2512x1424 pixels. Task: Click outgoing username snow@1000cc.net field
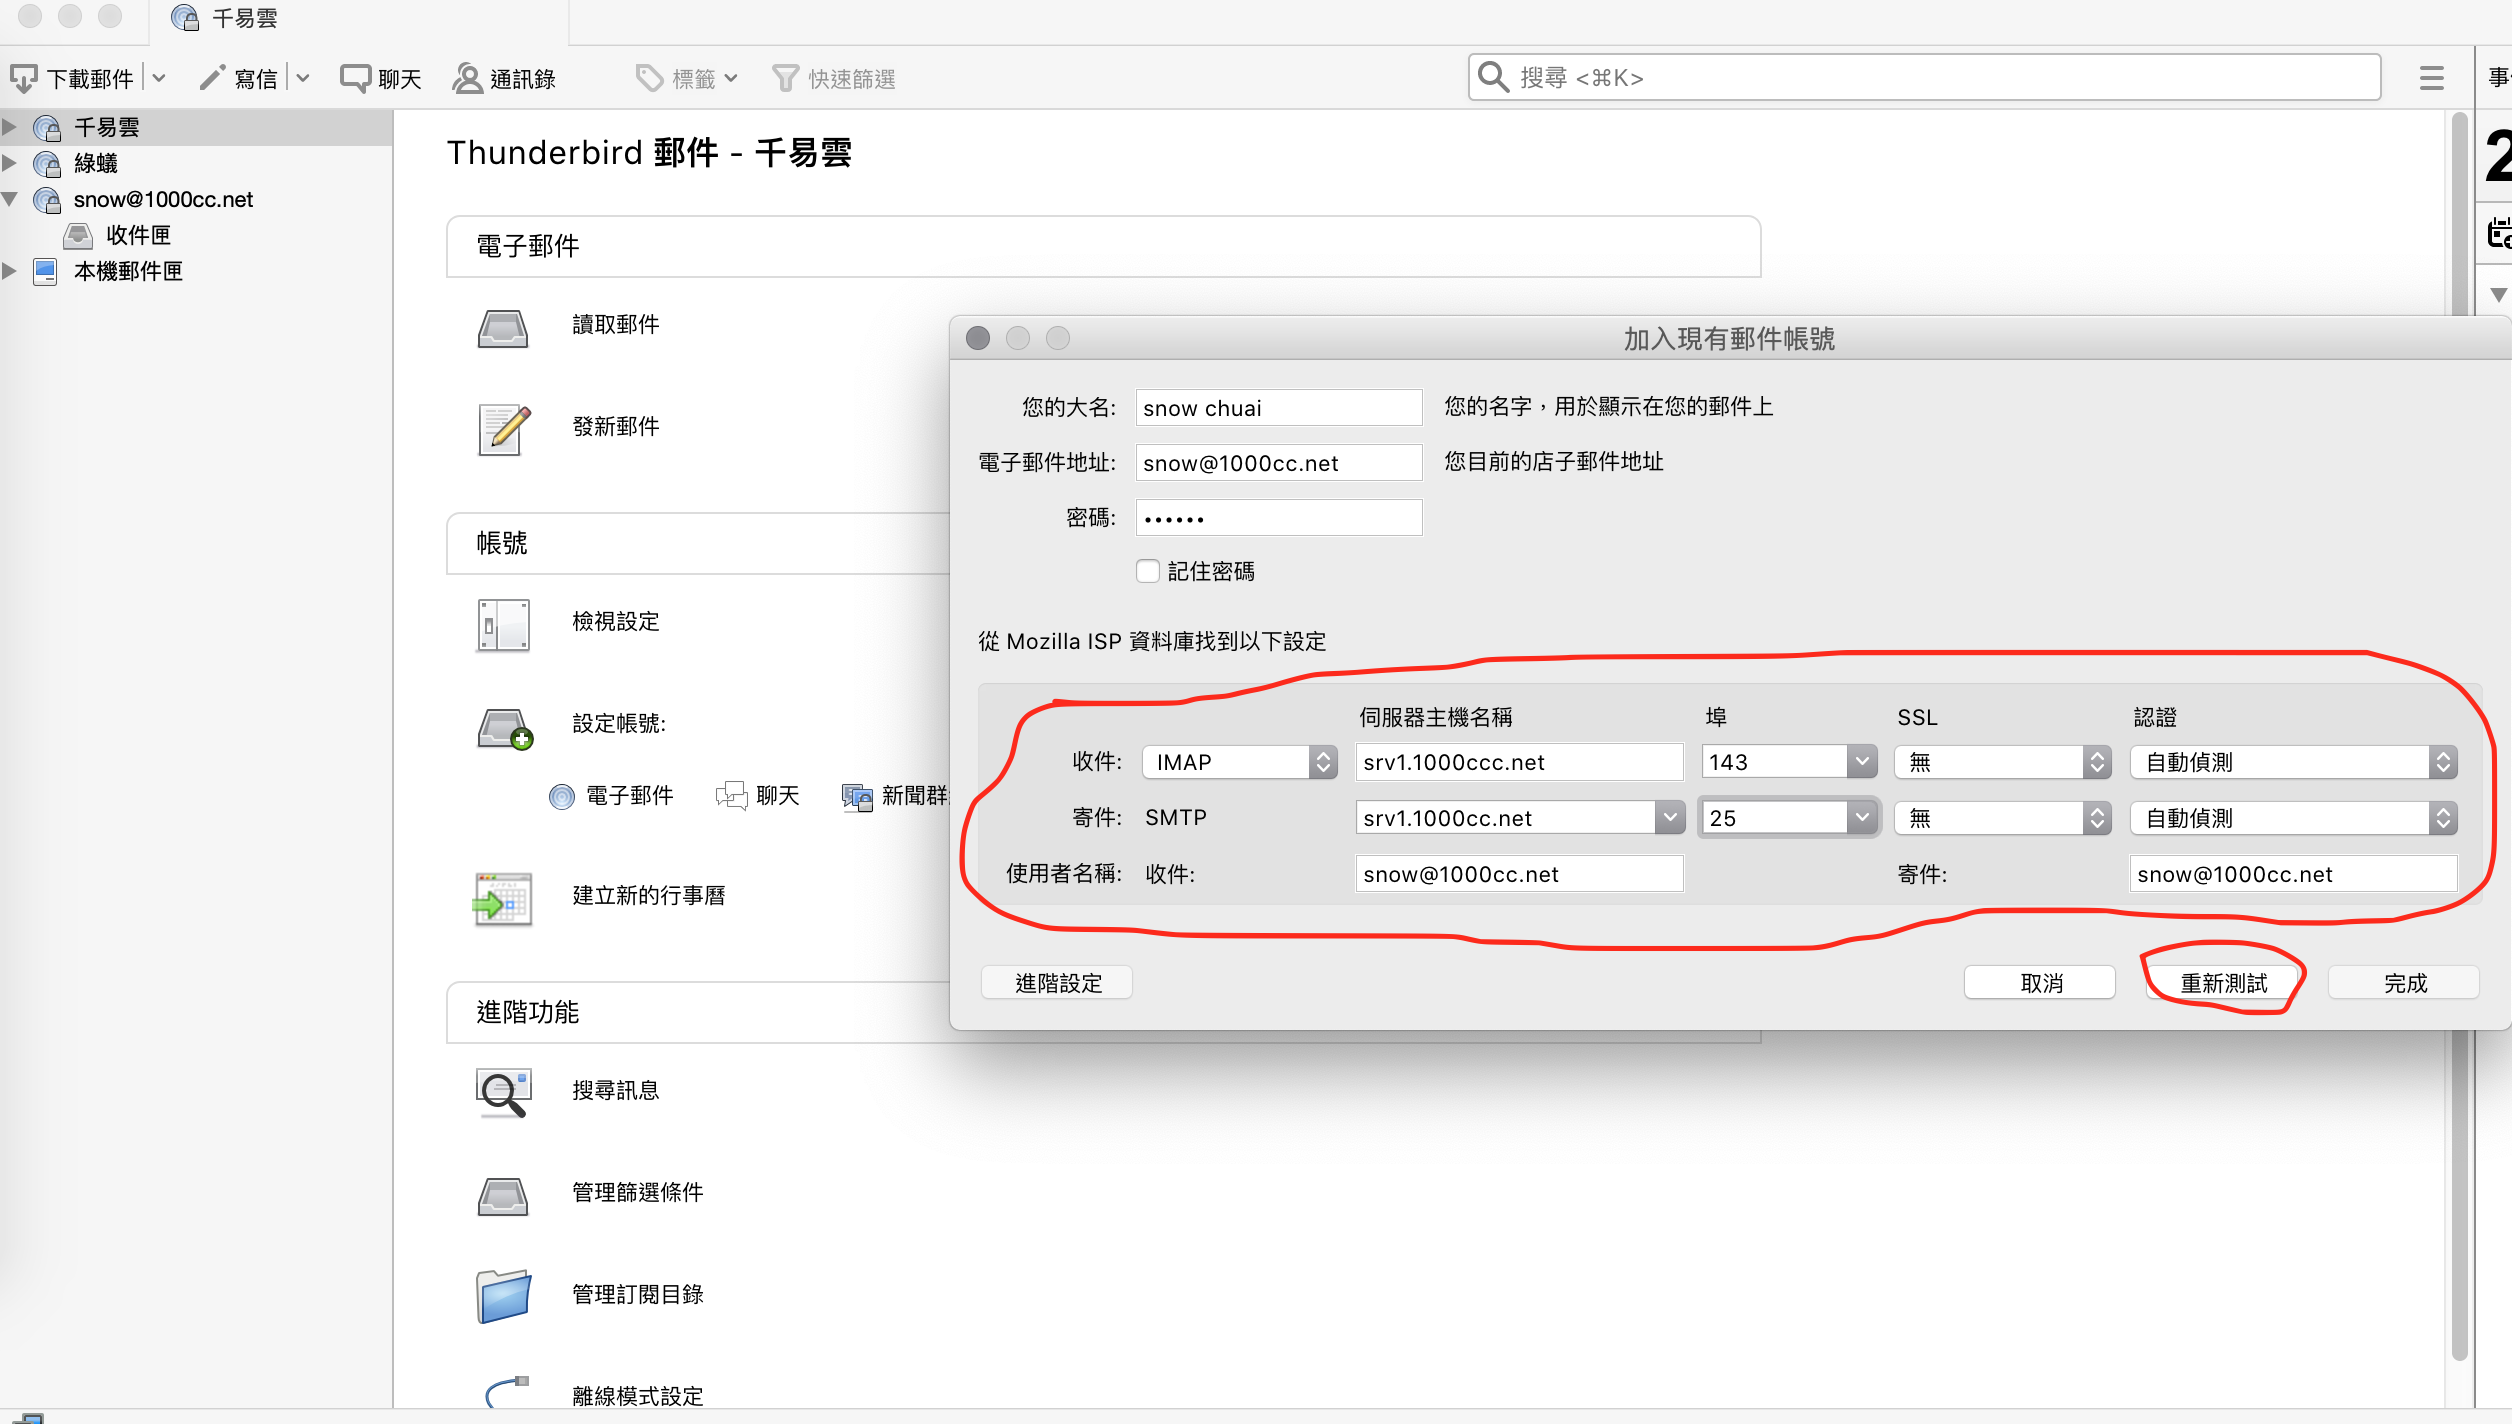coord(2293,874)
